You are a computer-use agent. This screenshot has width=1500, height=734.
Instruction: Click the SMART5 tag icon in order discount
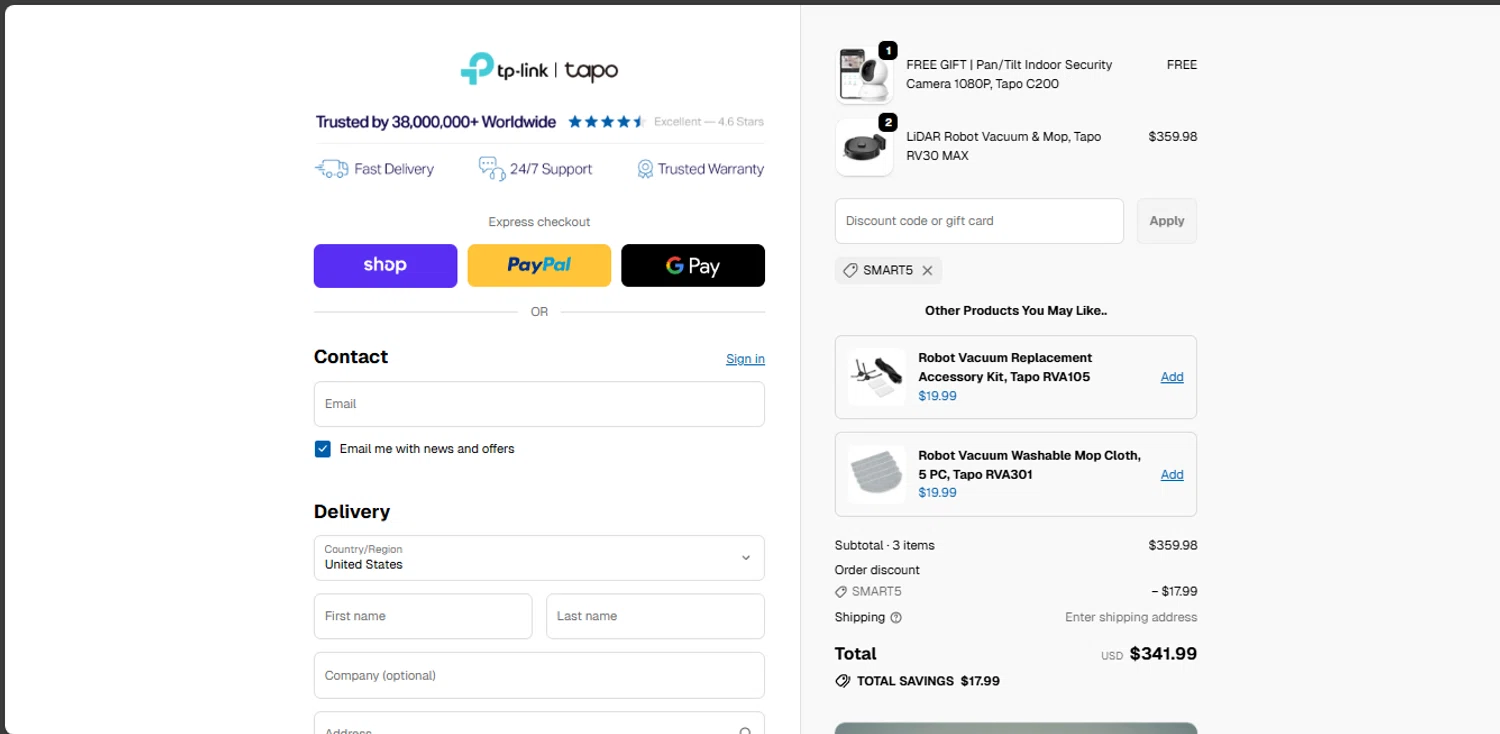[841, 592]
